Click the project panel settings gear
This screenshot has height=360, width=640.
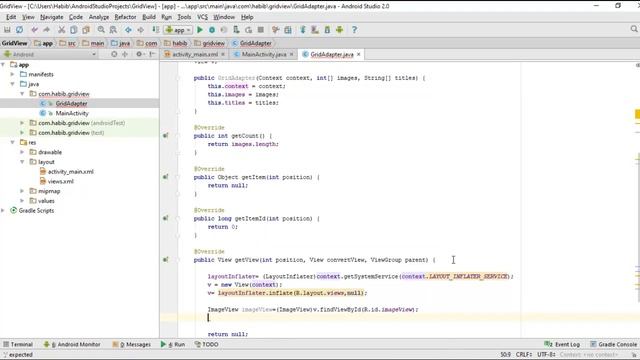tap(139, 54)
